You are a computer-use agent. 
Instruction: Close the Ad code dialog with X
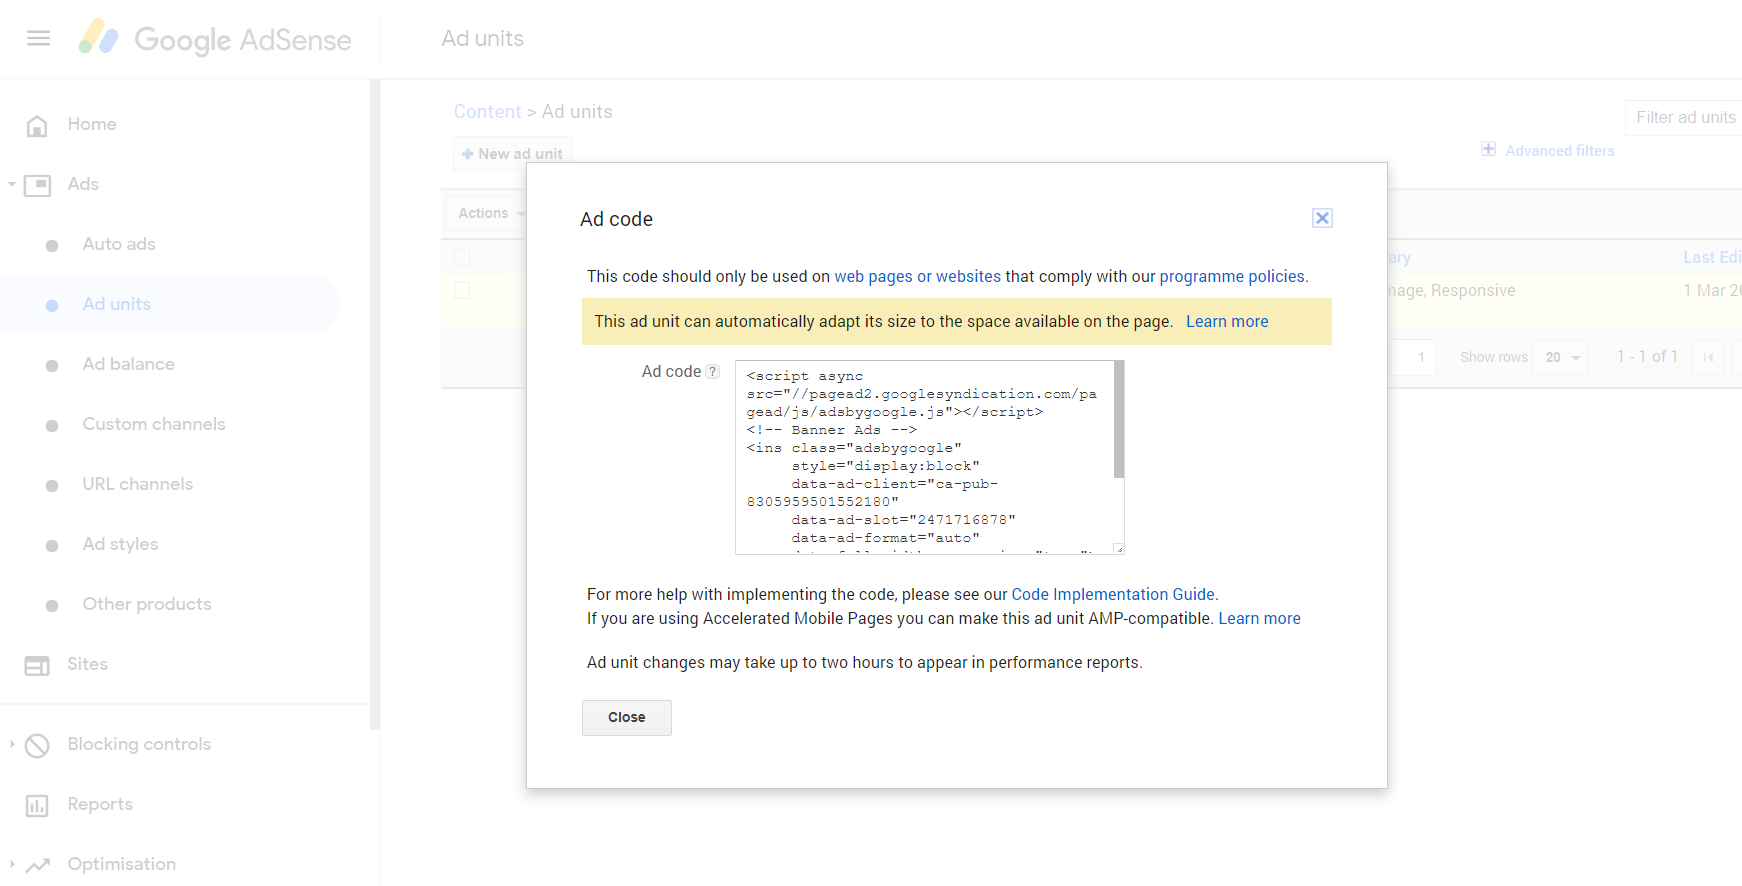click(x=1322, y=218)
